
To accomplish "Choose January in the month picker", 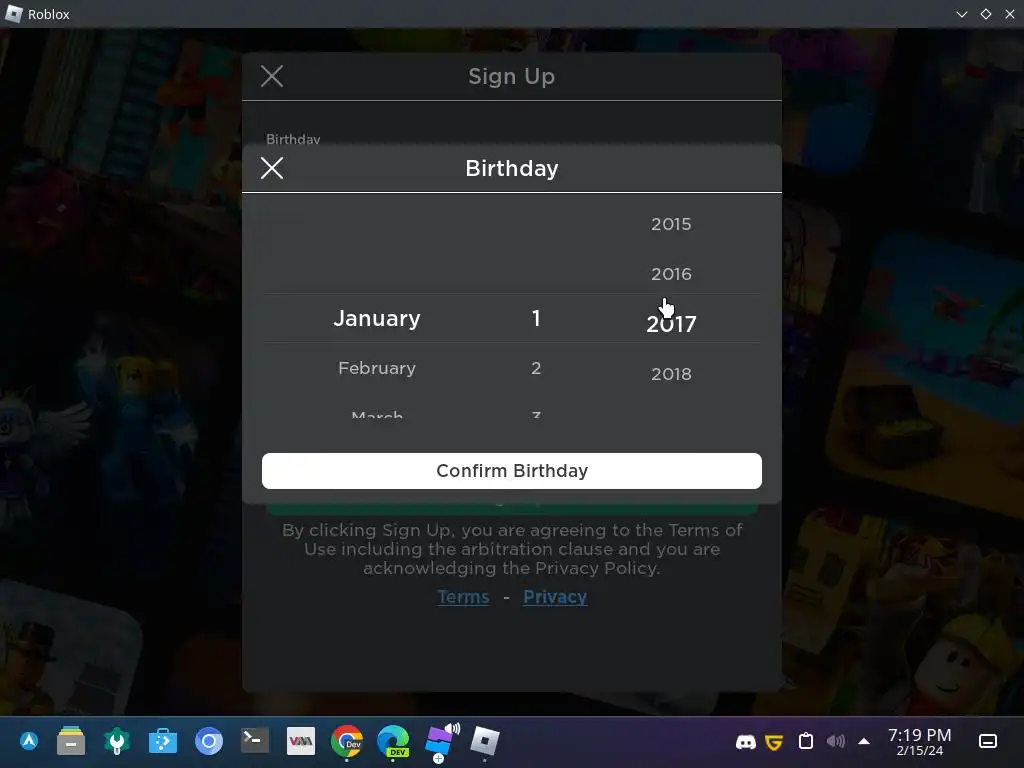I will pyautogui.click(x=377, y=318).
